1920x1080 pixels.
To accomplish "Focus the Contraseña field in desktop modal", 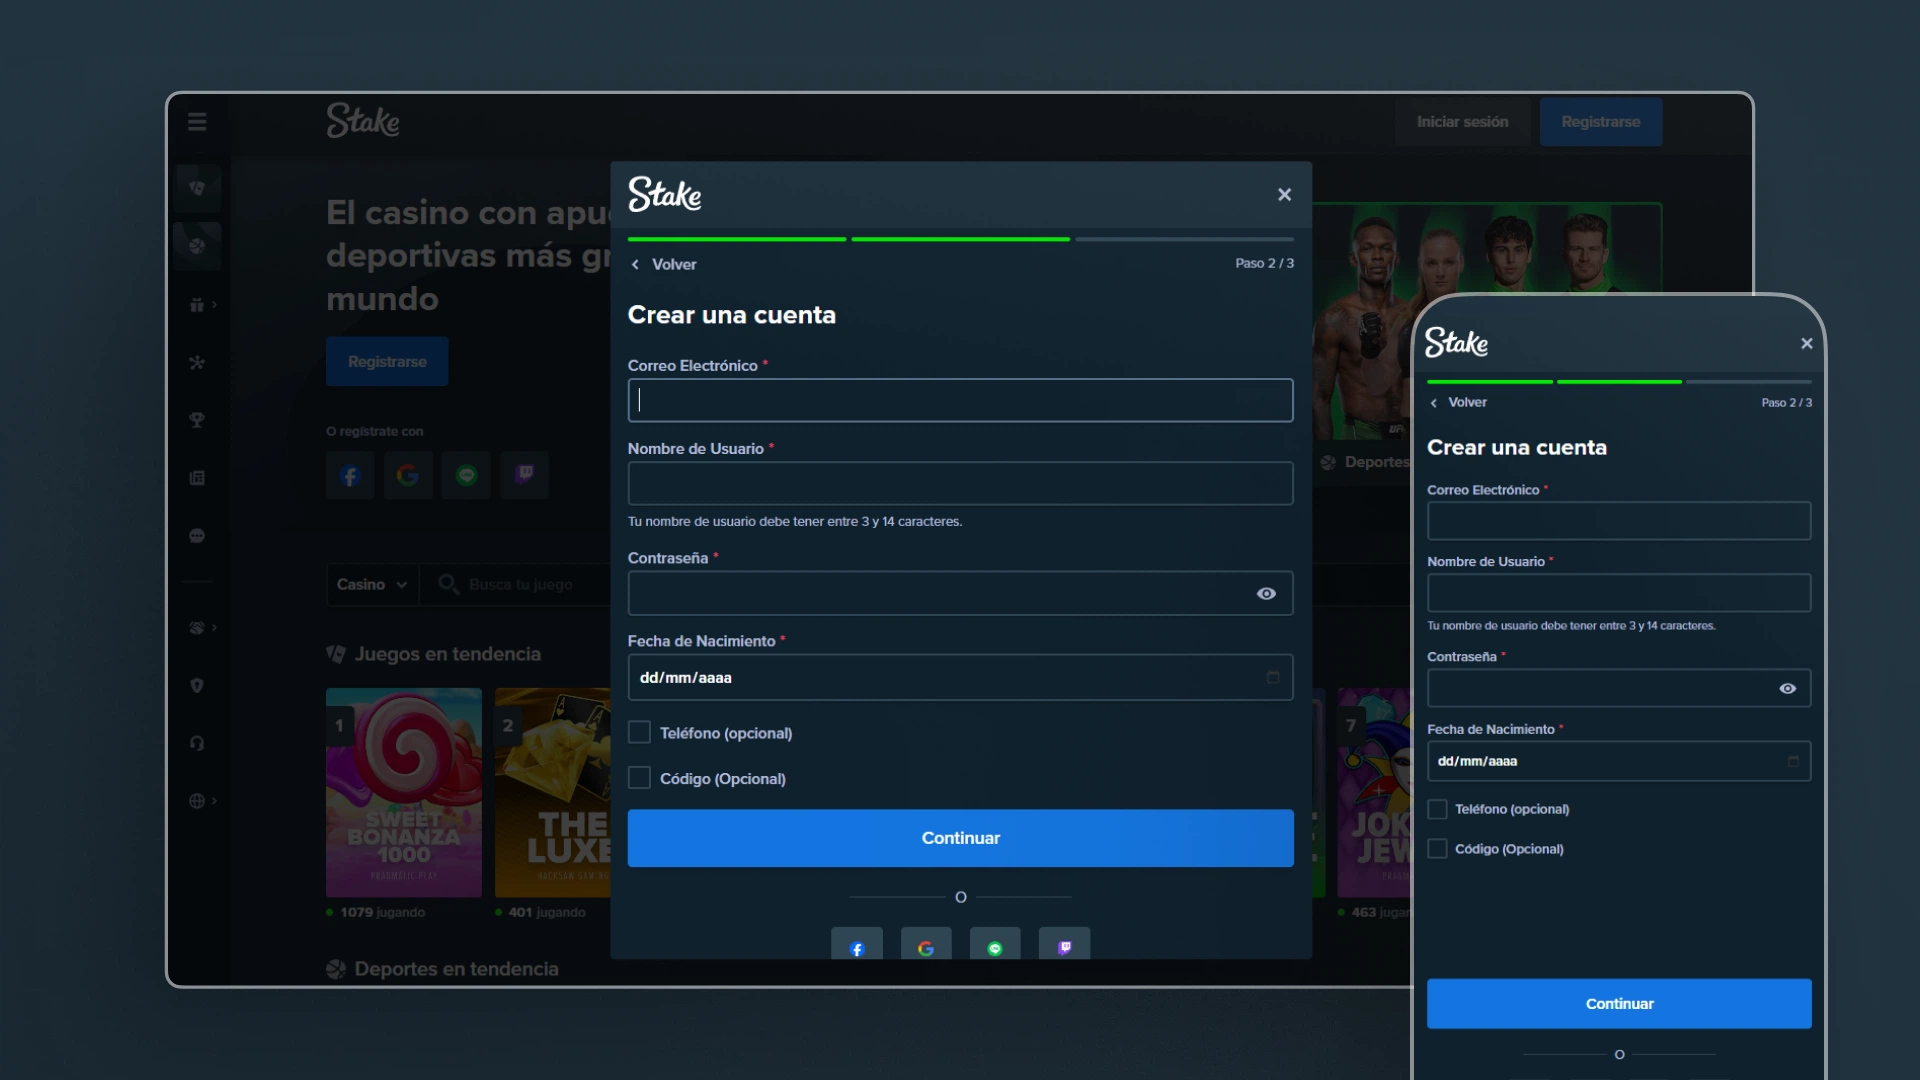I will 960,593.
